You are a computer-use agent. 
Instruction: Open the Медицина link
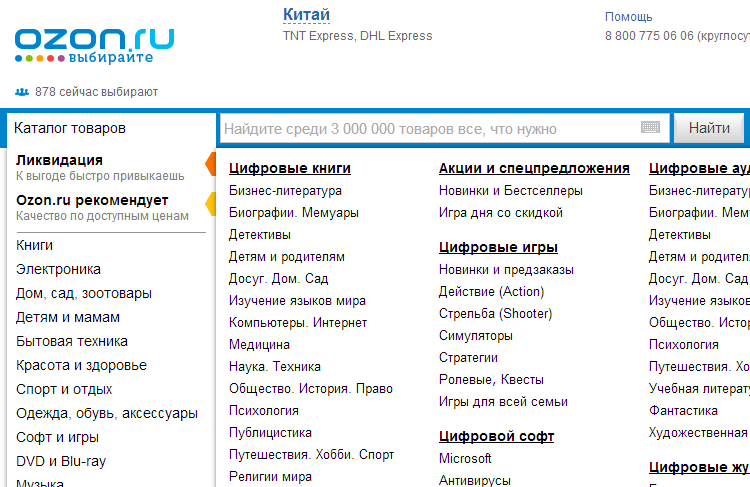[x=259, y=344]
